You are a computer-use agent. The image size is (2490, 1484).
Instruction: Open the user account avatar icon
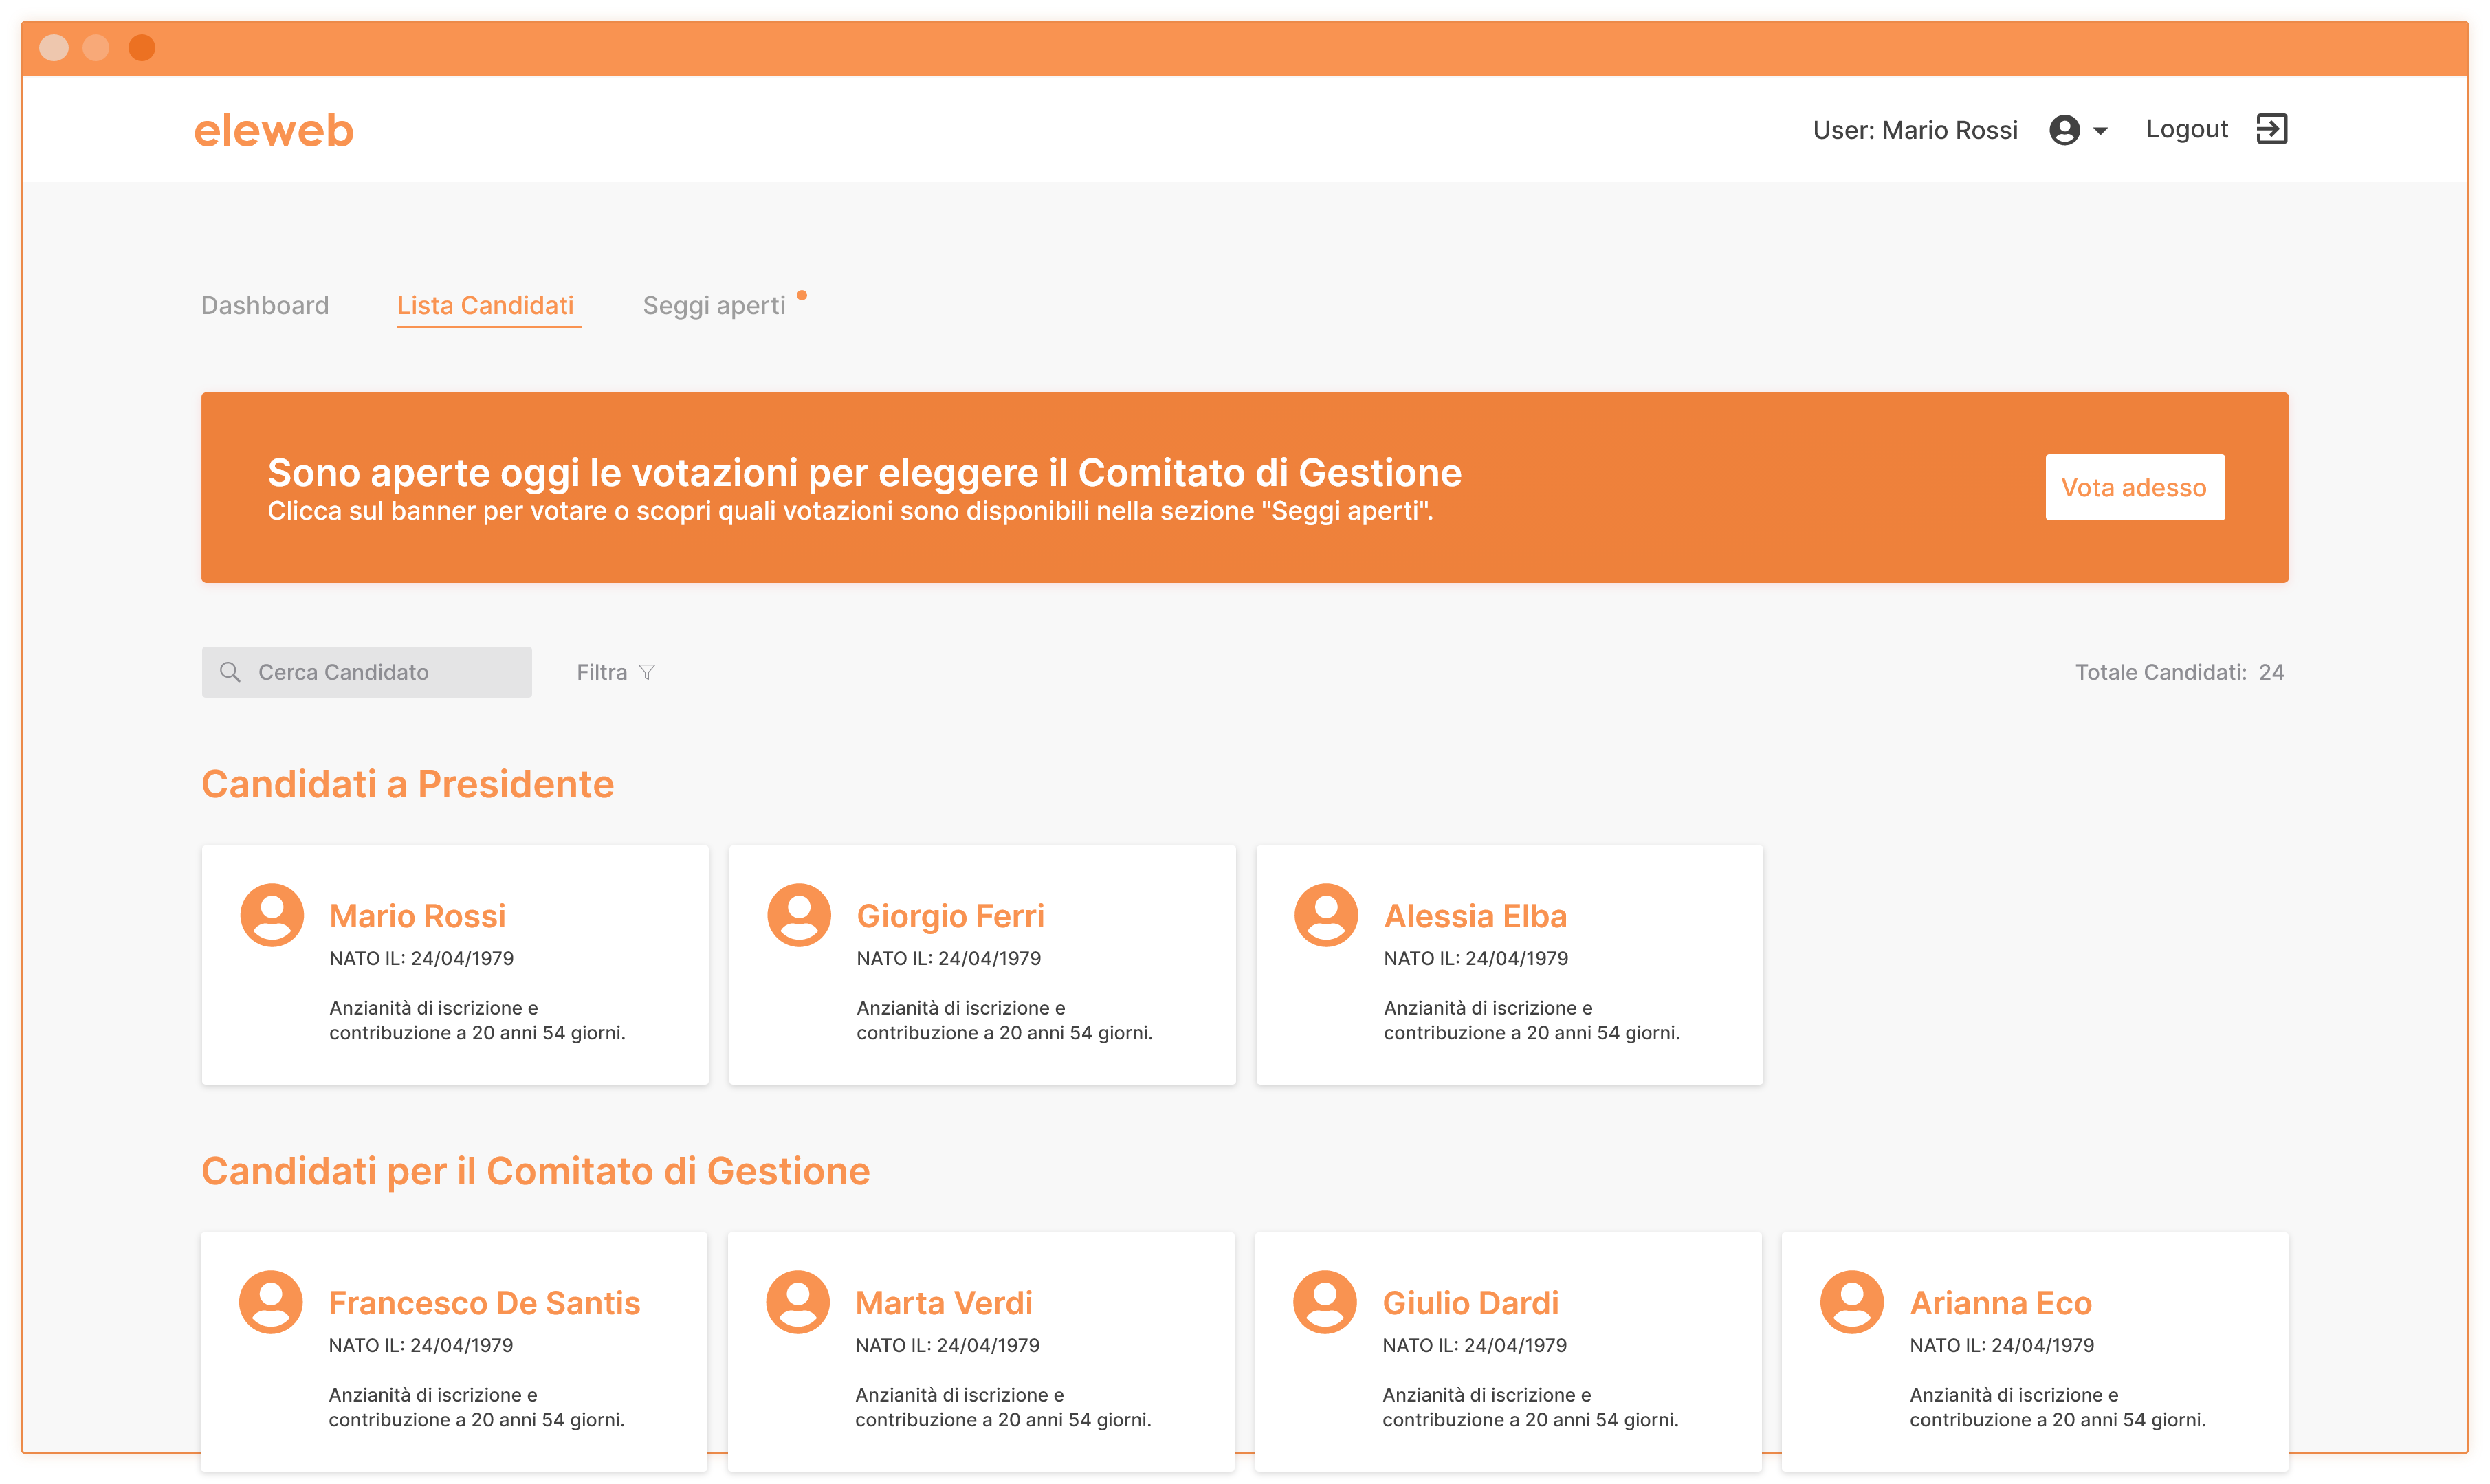2064,130
